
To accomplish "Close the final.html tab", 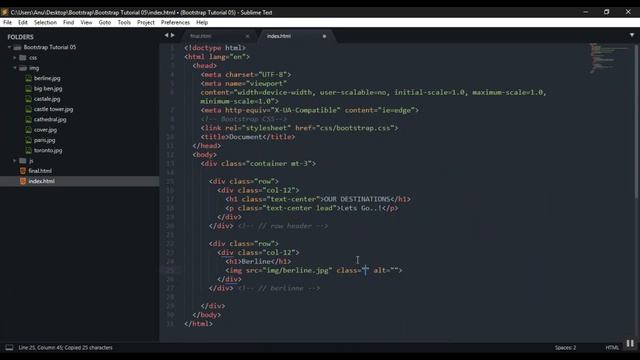I will (247, 36).
